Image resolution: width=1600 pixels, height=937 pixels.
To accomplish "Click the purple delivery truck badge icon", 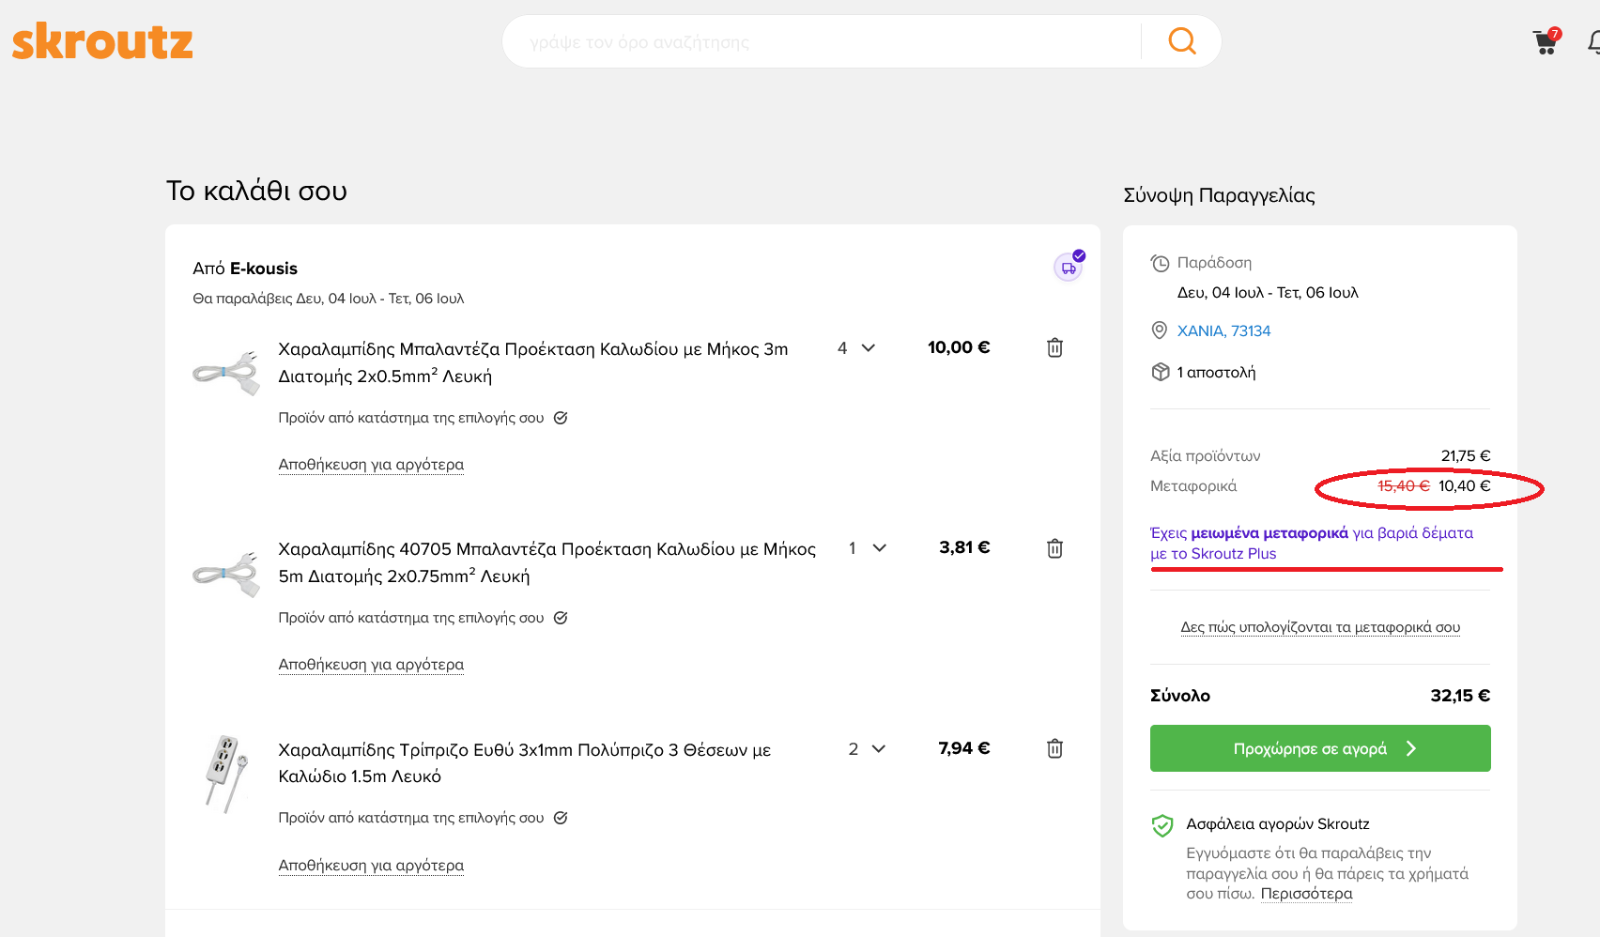I will [x=1069, y=266].
